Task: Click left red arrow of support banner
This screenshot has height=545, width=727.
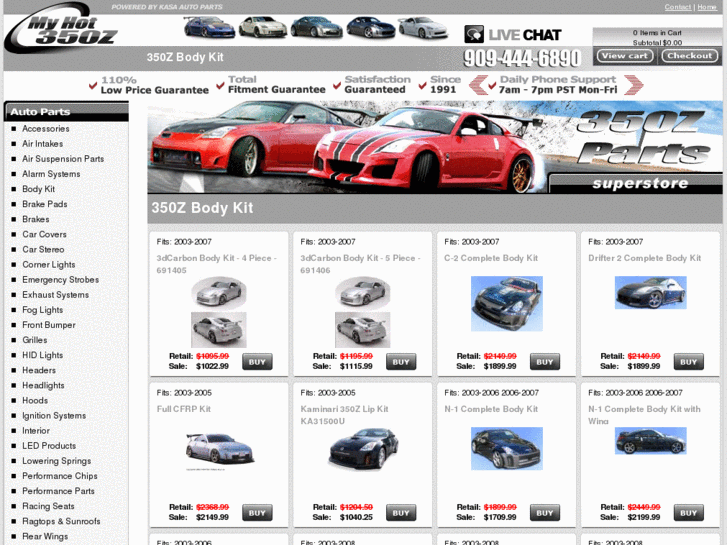Action: tap(478, 85)
